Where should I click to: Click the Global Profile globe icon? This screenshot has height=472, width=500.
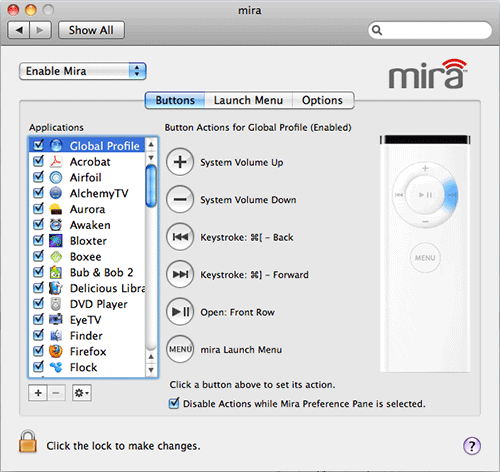tap(56, 146)
